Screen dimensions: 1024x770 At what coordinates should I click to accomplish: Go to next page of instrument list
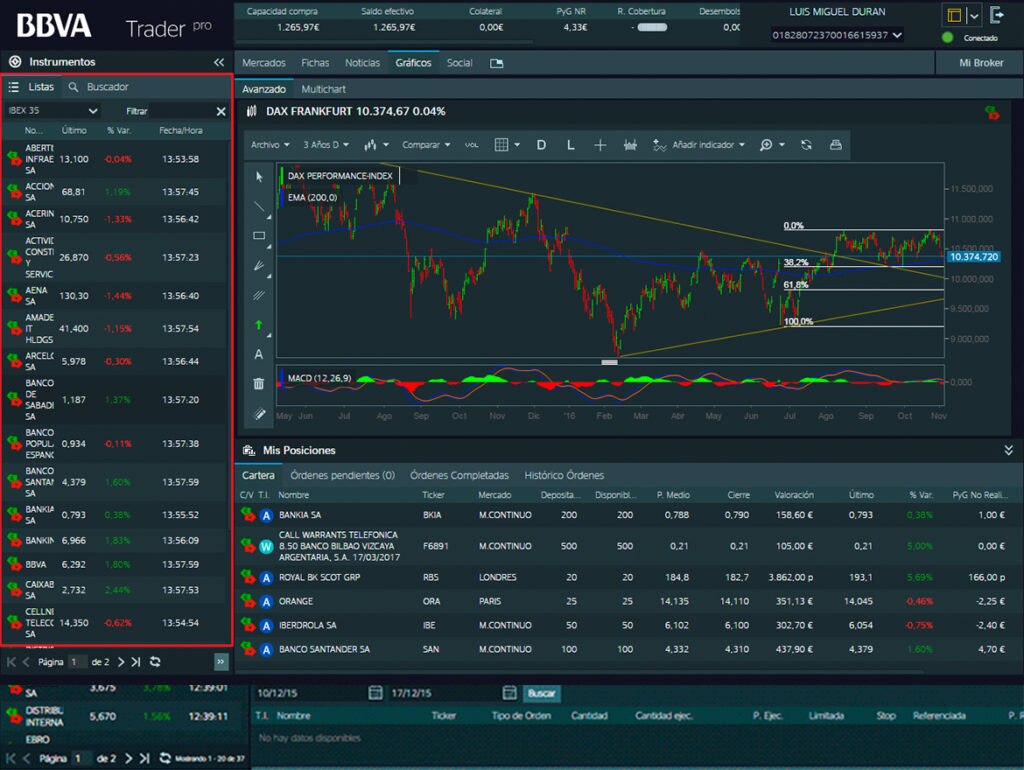coord(121,662)
